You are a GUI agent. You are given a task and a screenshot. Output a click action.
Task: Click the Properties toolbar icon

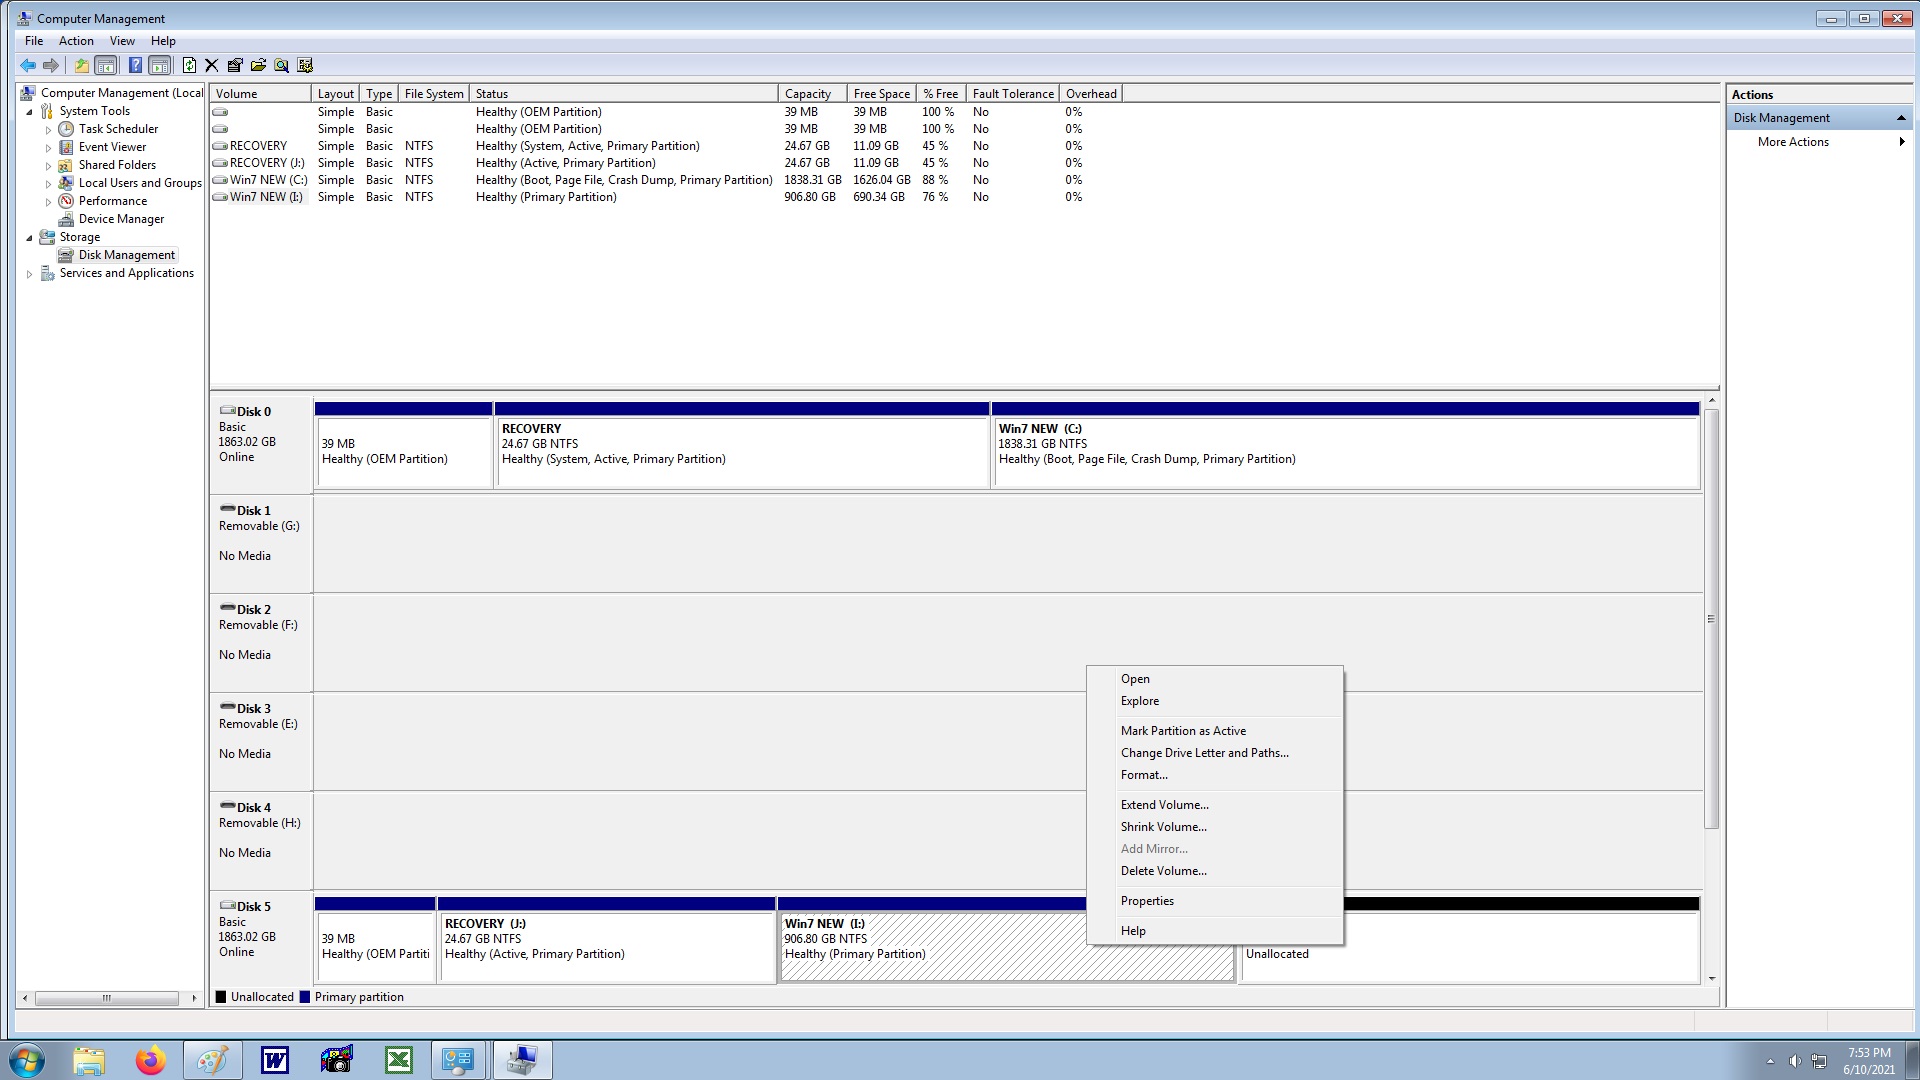click(235, 66)
